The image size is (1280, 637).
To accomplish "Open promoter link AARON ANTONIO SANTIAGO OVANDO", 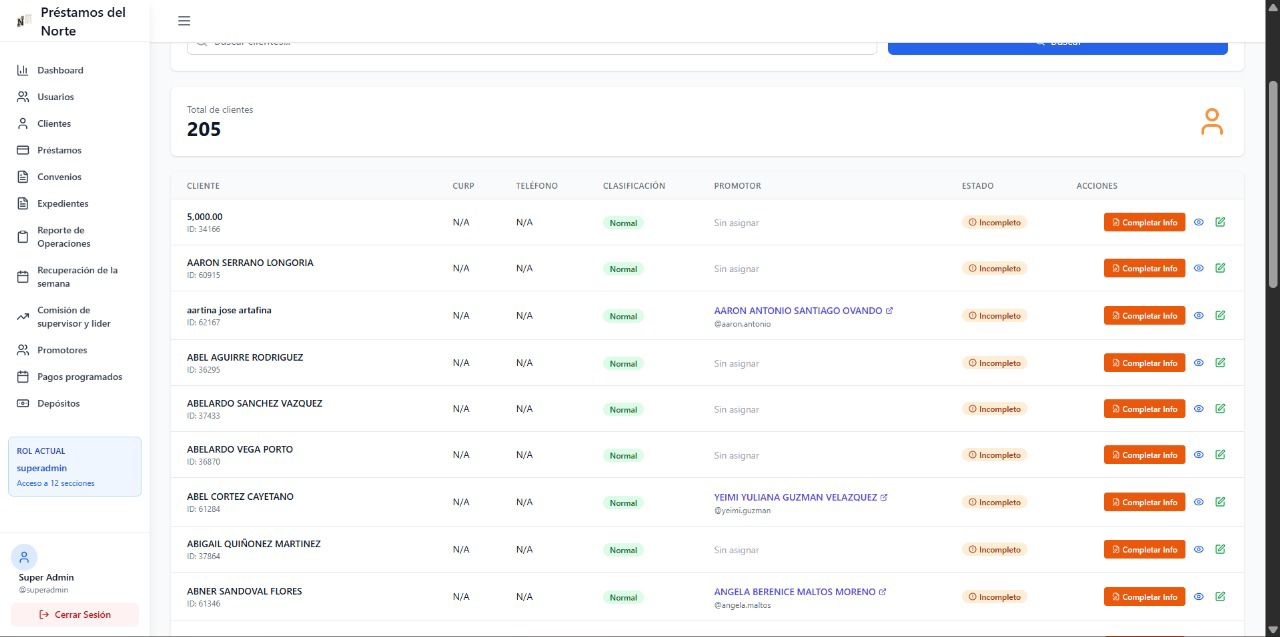I will (798, 311).
